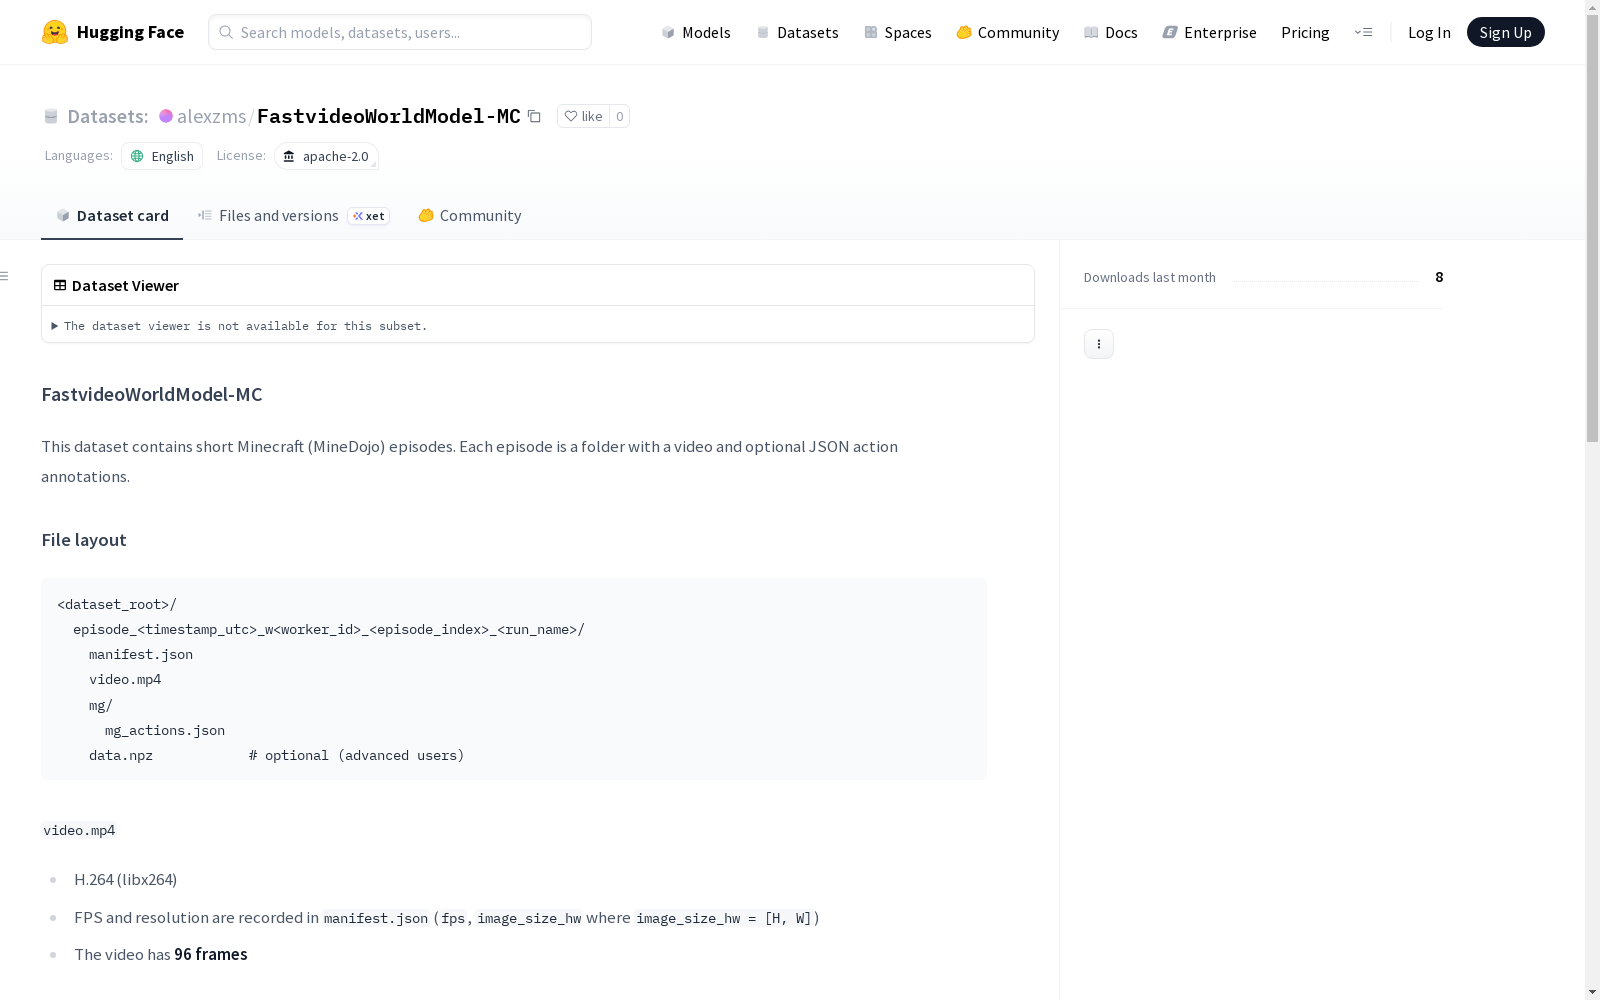The height and width of the screenshot is (1000, 1600).
Task: Select the Dataset card tab
Action: coord(112,215)
